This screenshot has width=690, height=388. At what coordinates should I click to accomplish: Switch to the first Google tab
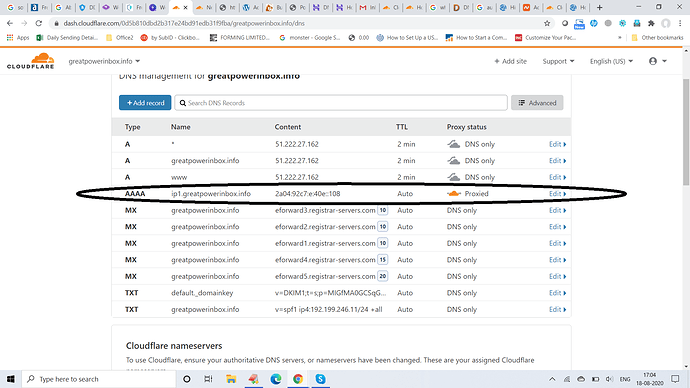tap(15, 7)
